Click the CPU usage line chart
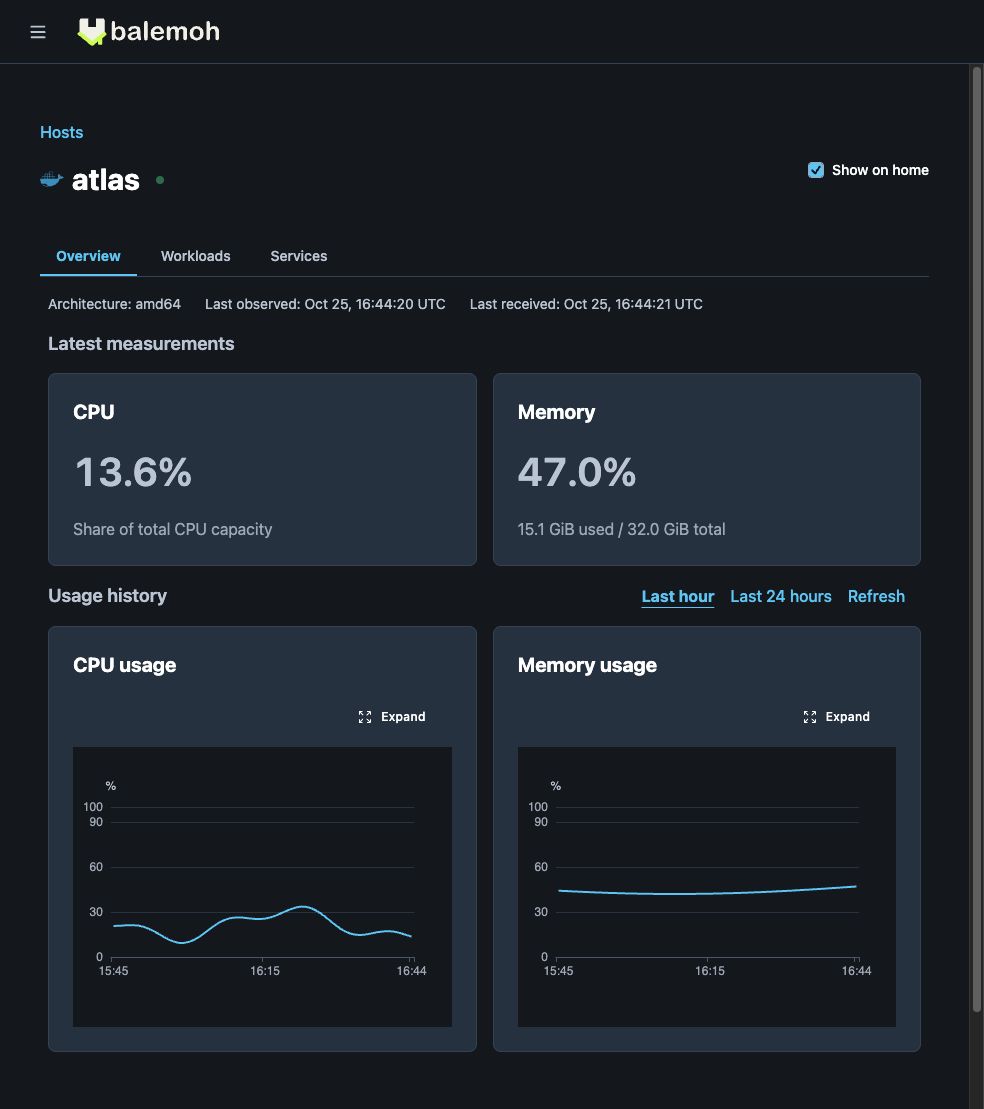 click(x=262, y=886)
